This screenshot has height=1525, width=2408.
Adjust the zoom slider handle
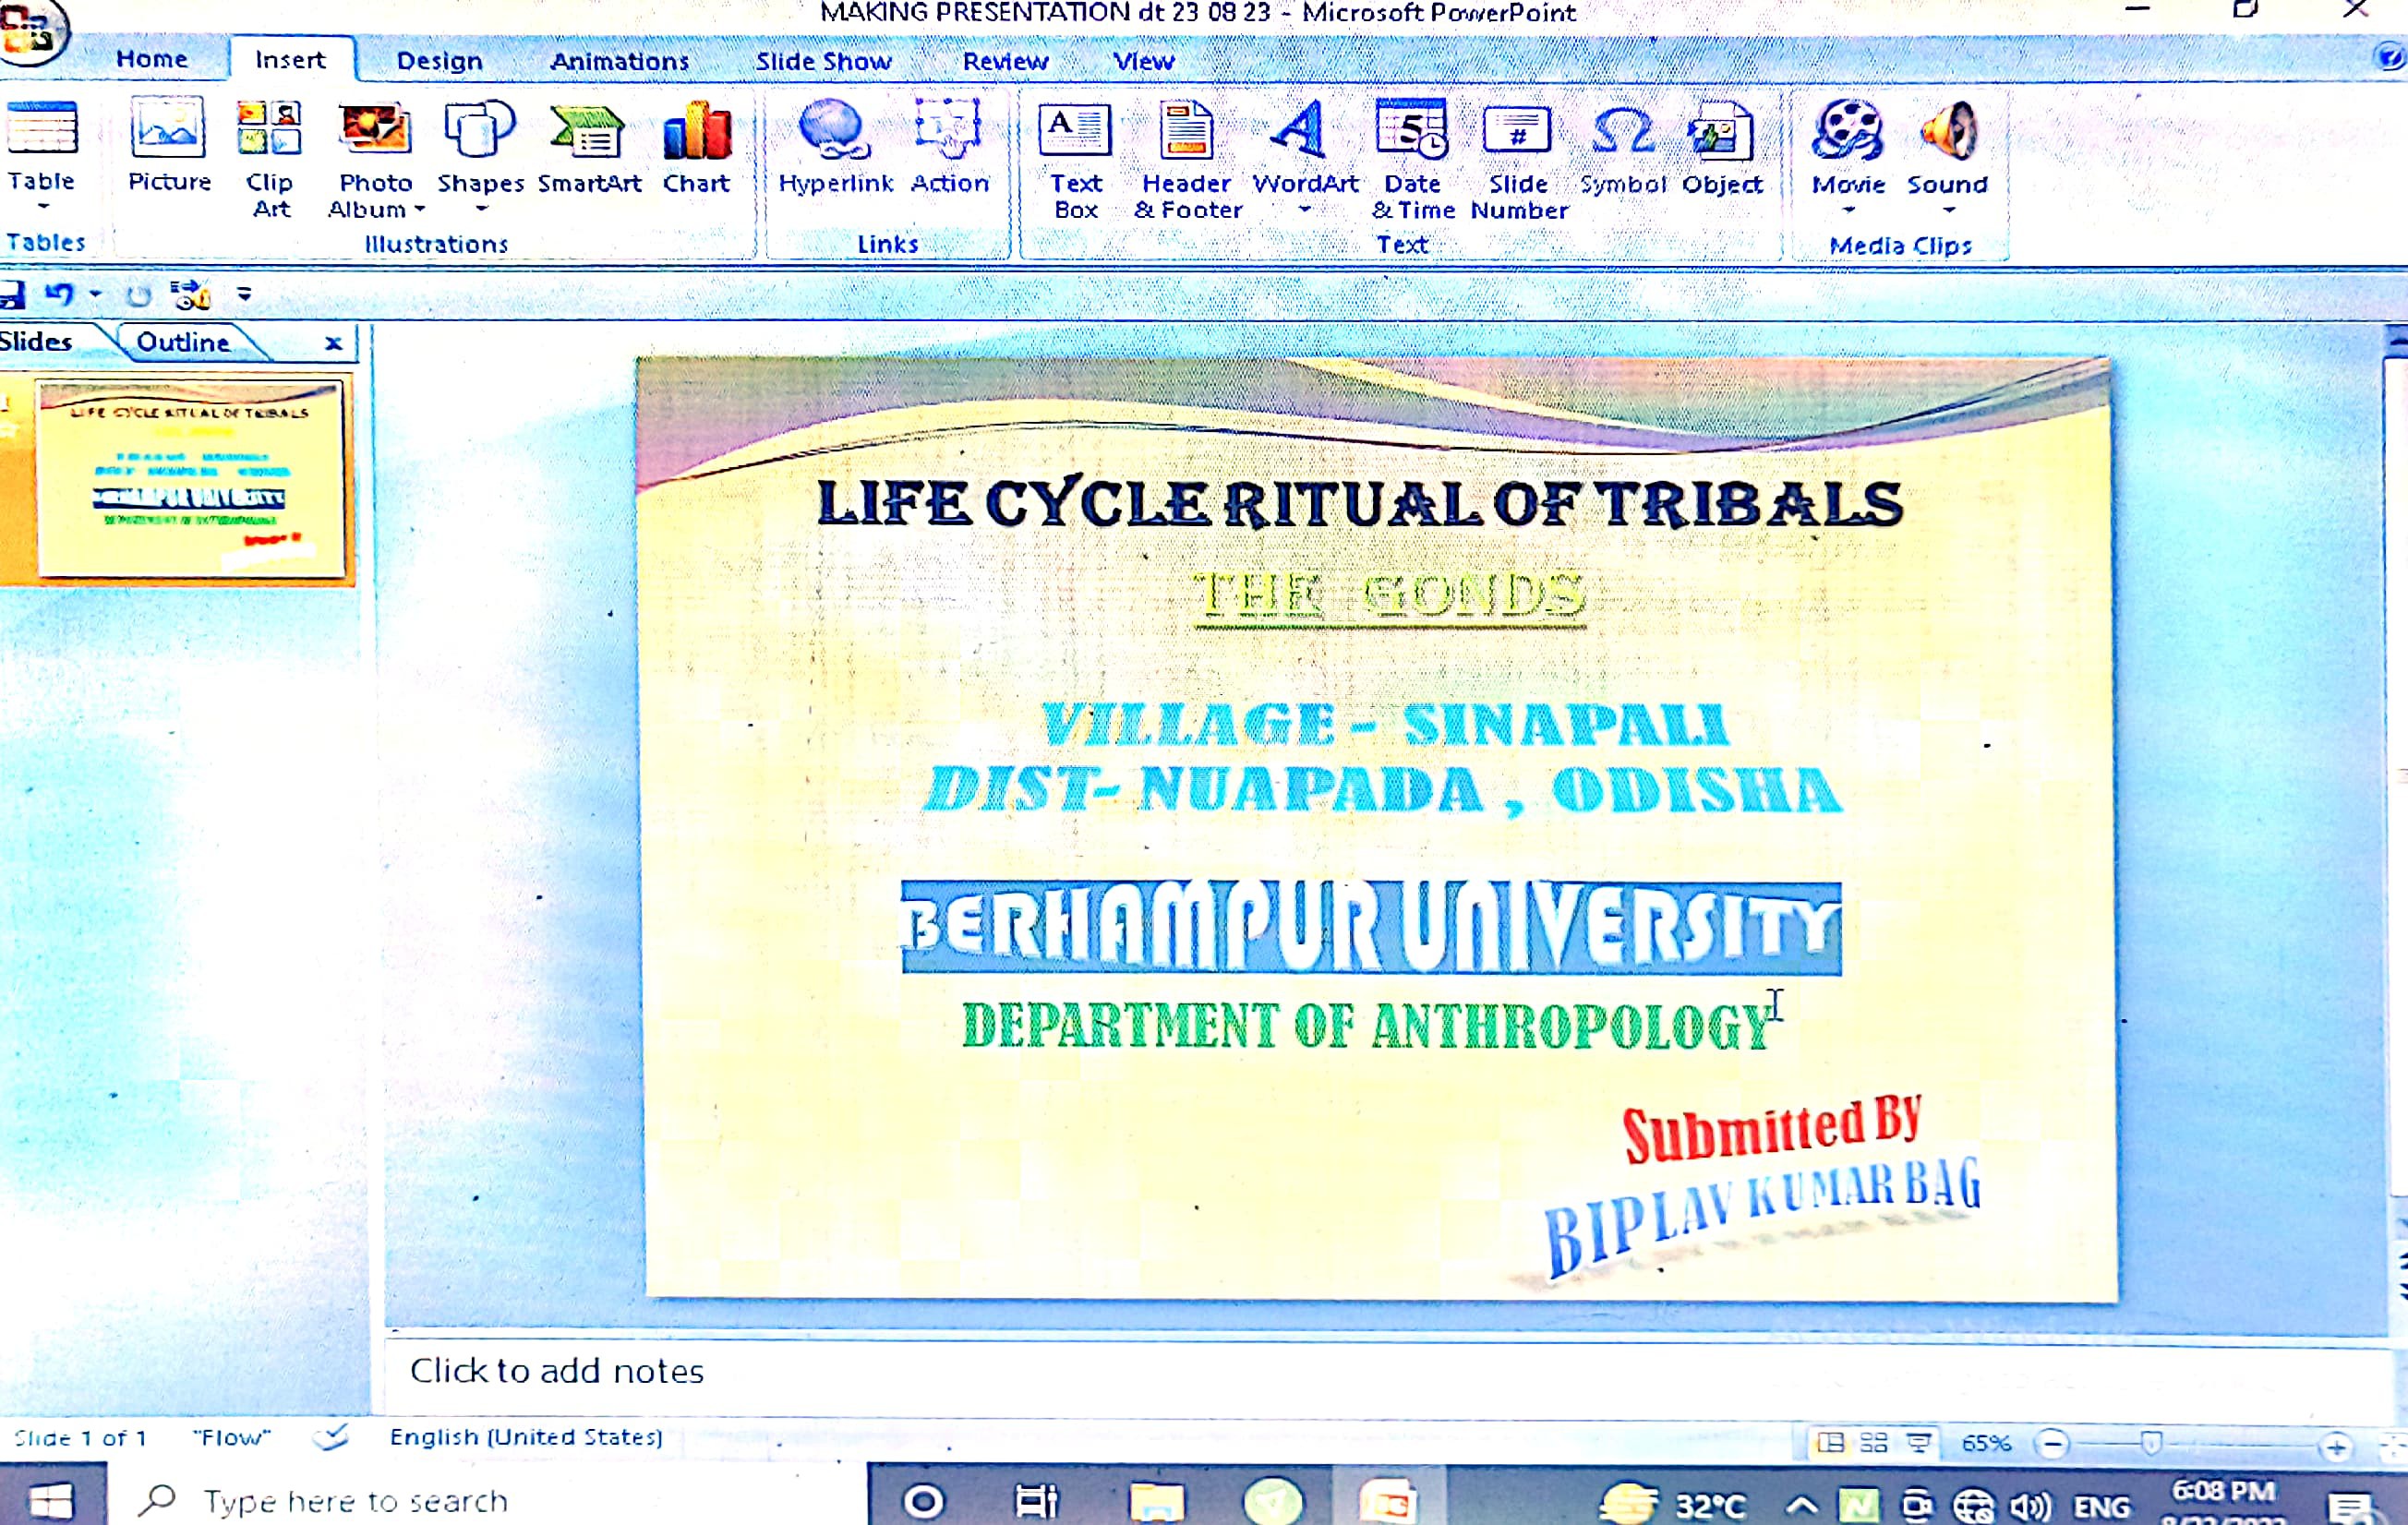(x=2151, y=1443)
